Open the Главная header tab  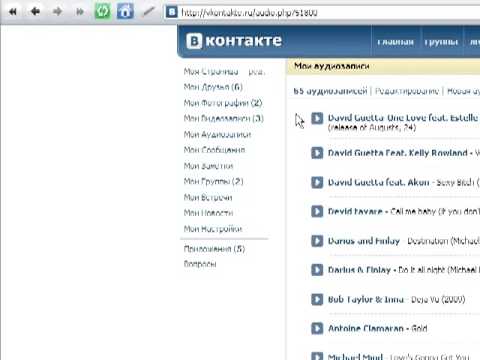(395, 42)
